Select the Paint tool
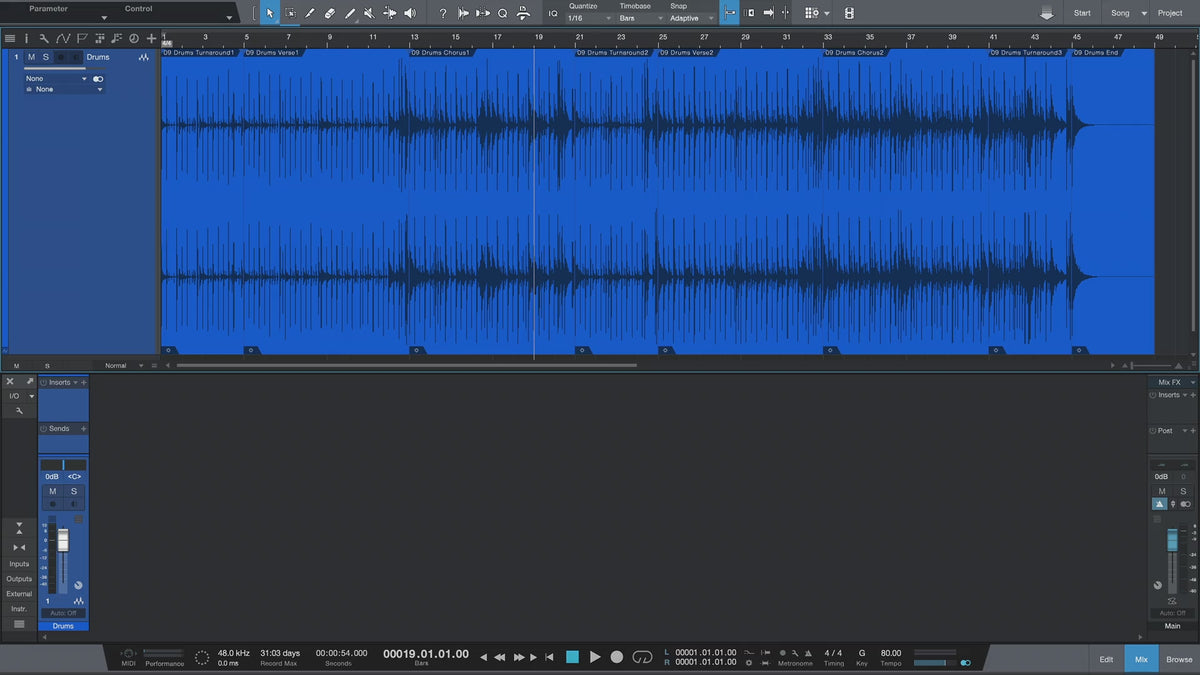Image resolution: width=1200 pixels, height=675 pixels. [350, 13]
